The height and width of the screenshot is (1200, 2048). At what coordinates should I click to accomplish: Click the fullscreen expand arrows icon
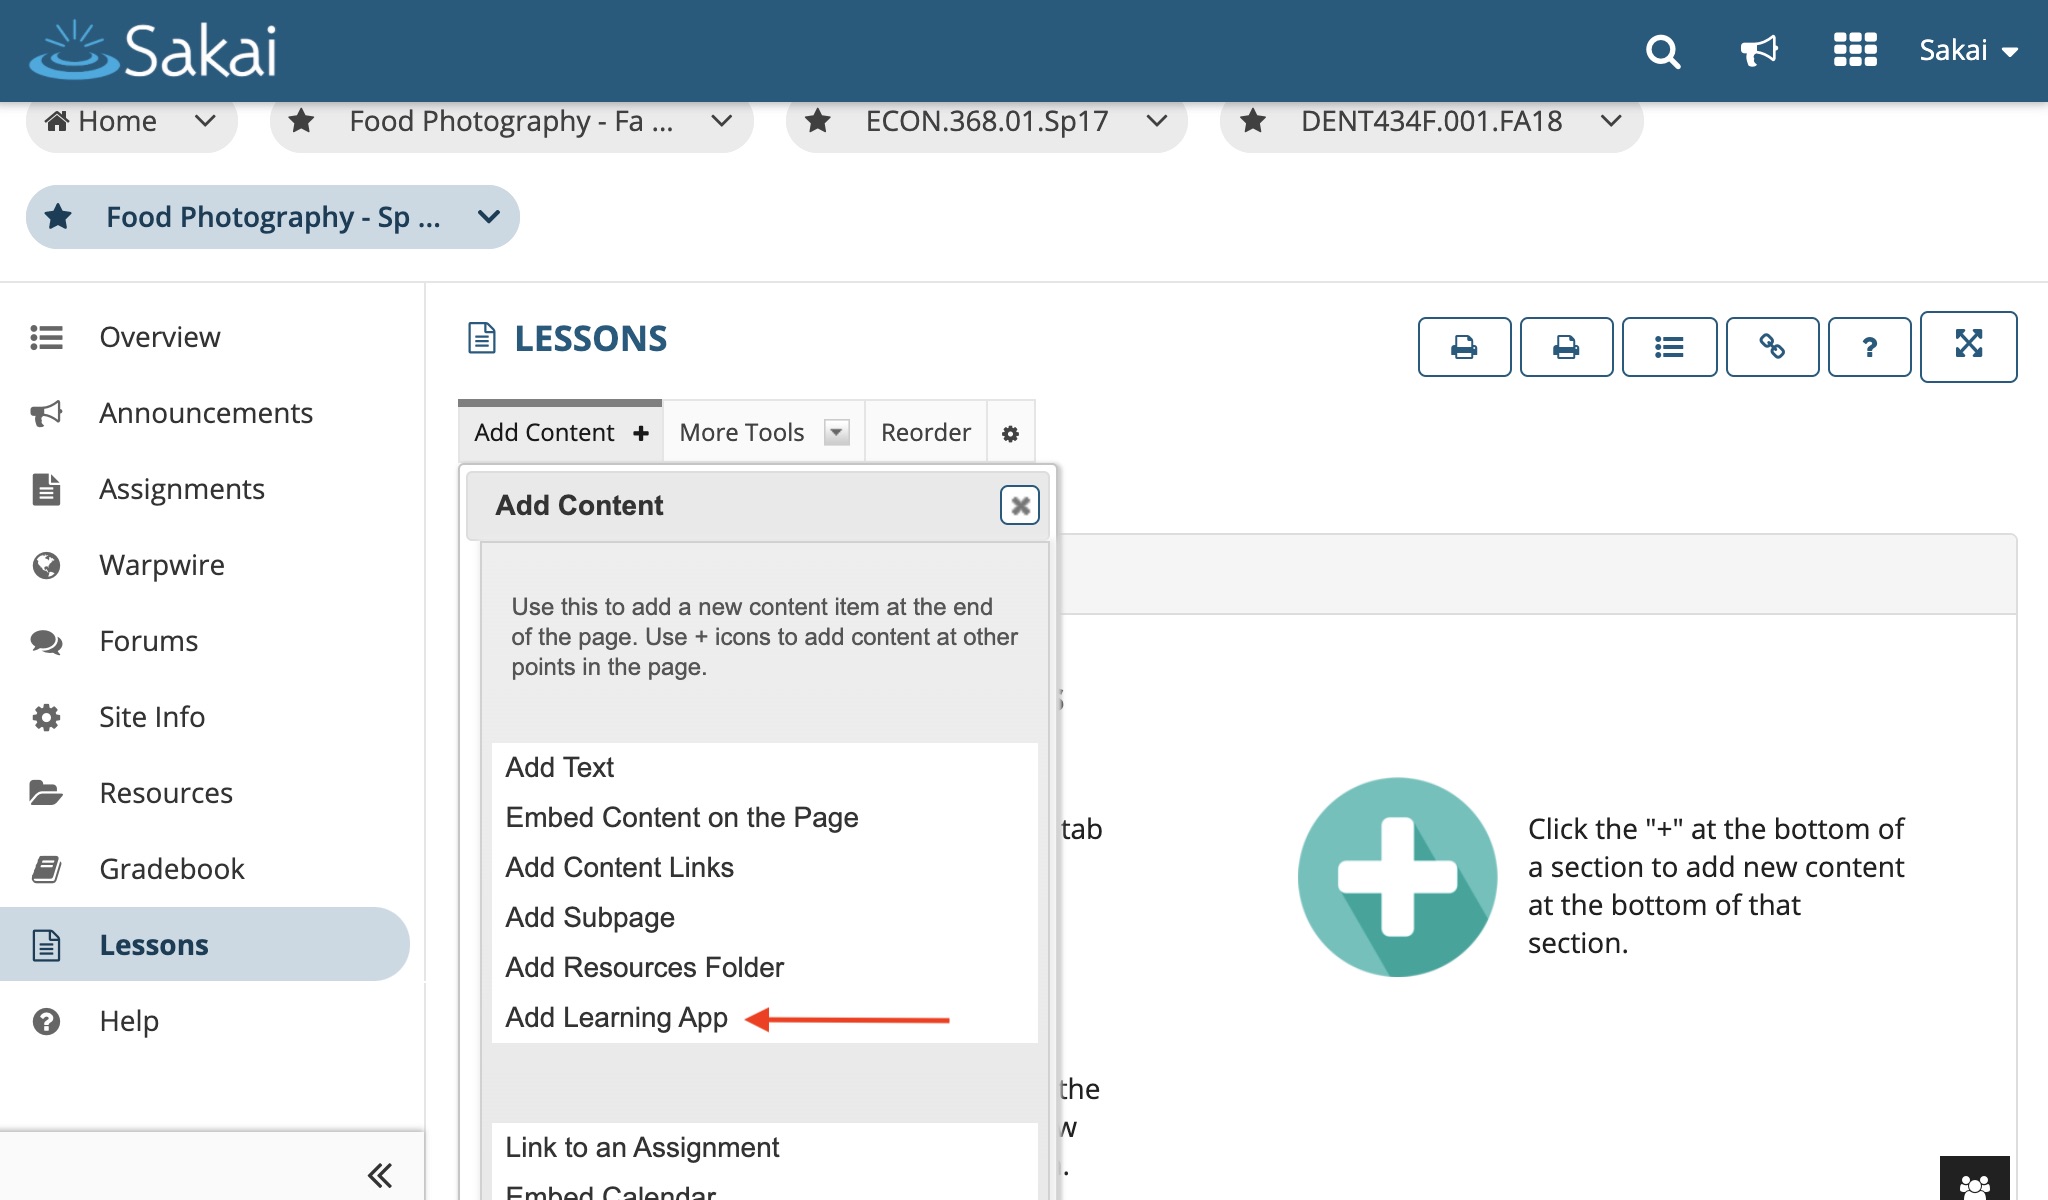[x=1968, y=345]
